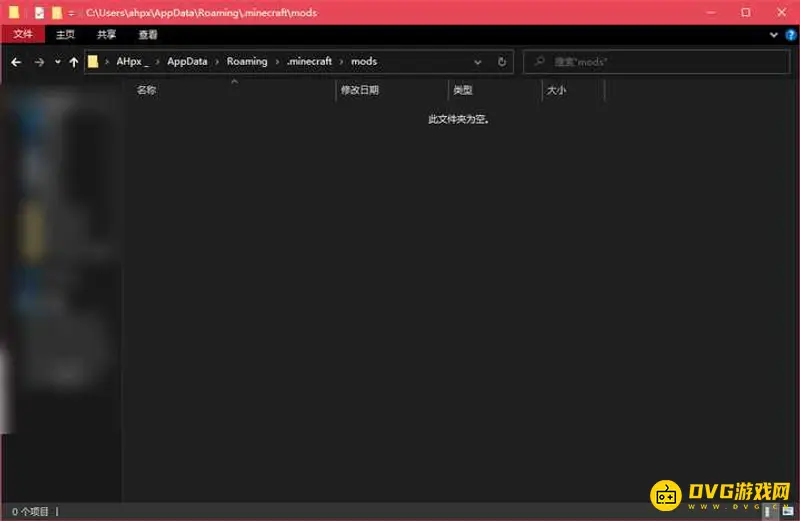
Task: Switch to the 主页 (Home) tab
Action: click(66, 34)
